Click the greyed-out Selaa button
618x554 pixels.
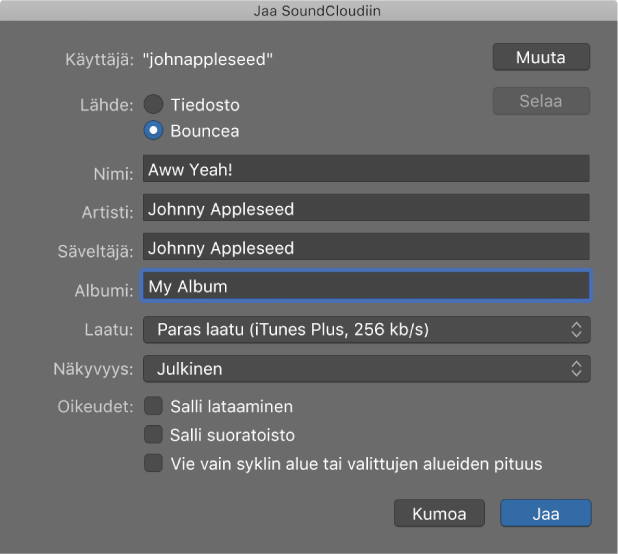click(541, 101)
